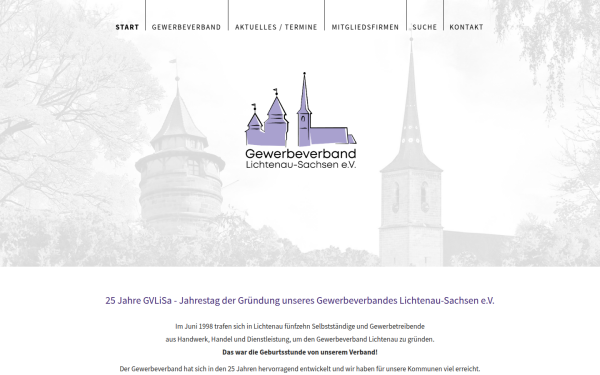600x375 pixels.
Task: Open the KONTAKT page from navigation
Action: [x=466, y=27]
